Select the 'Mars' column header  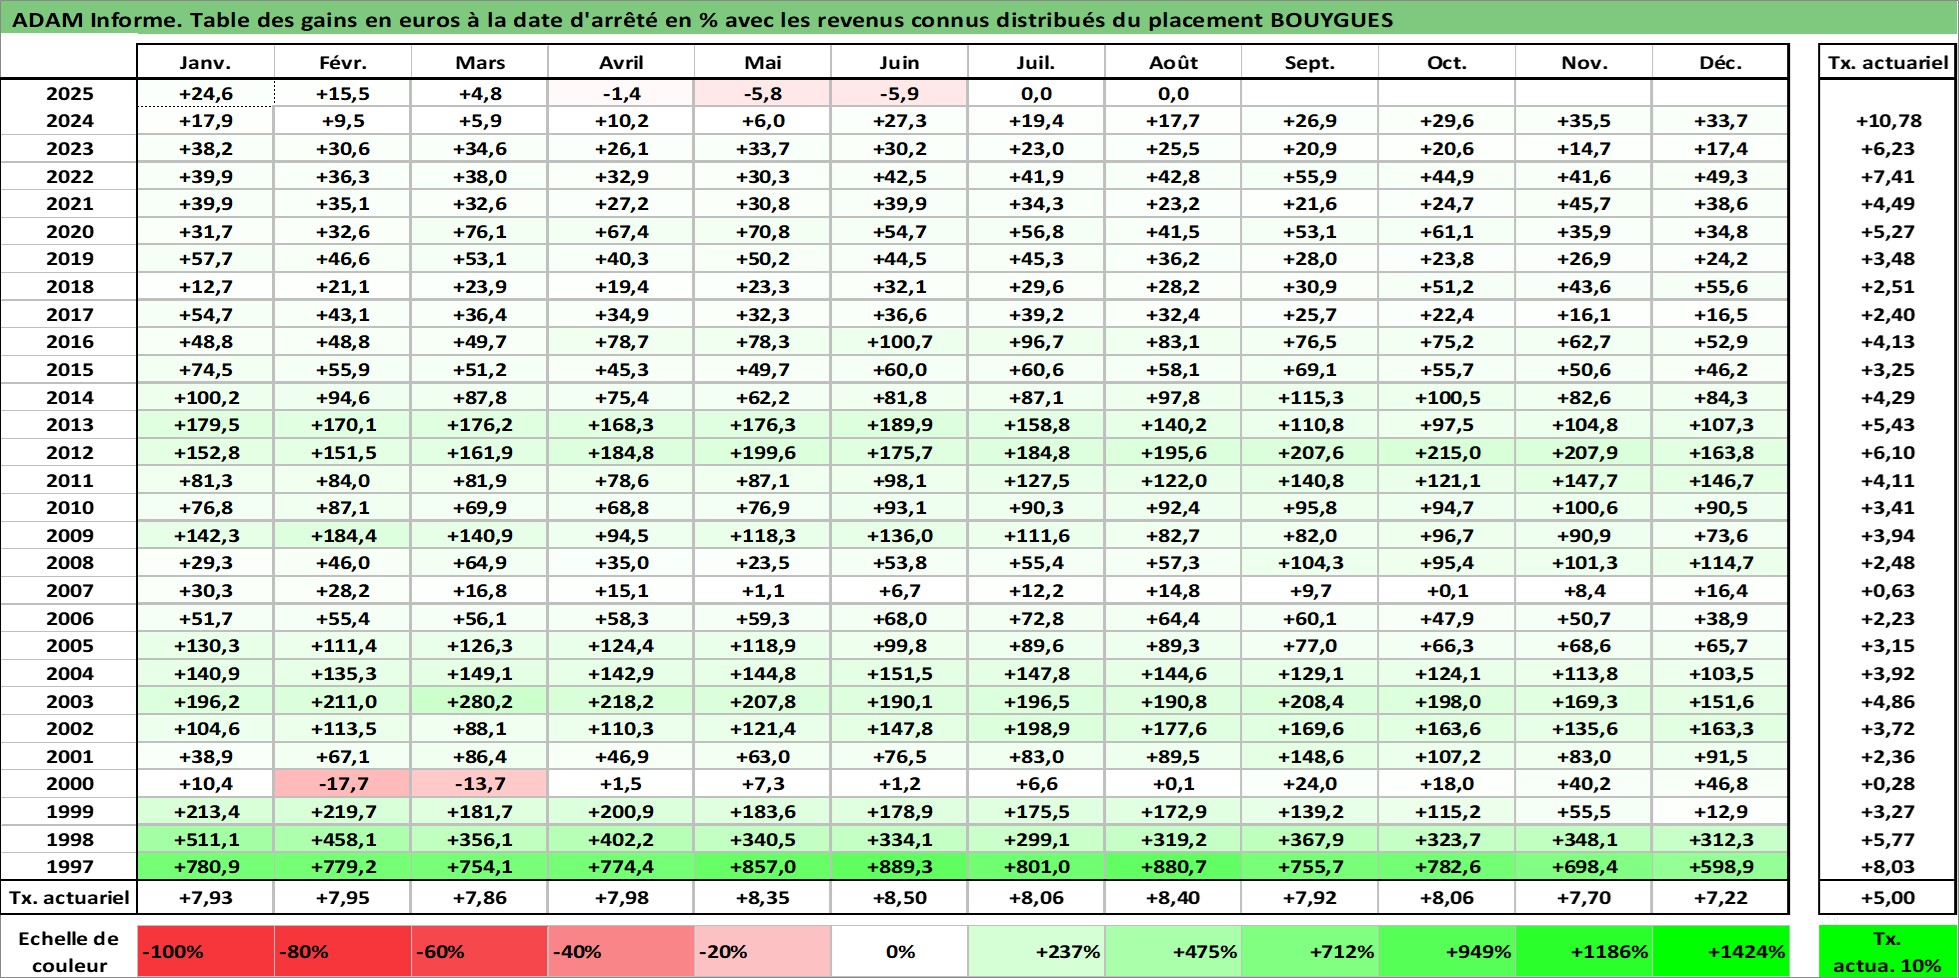point(480,62)
